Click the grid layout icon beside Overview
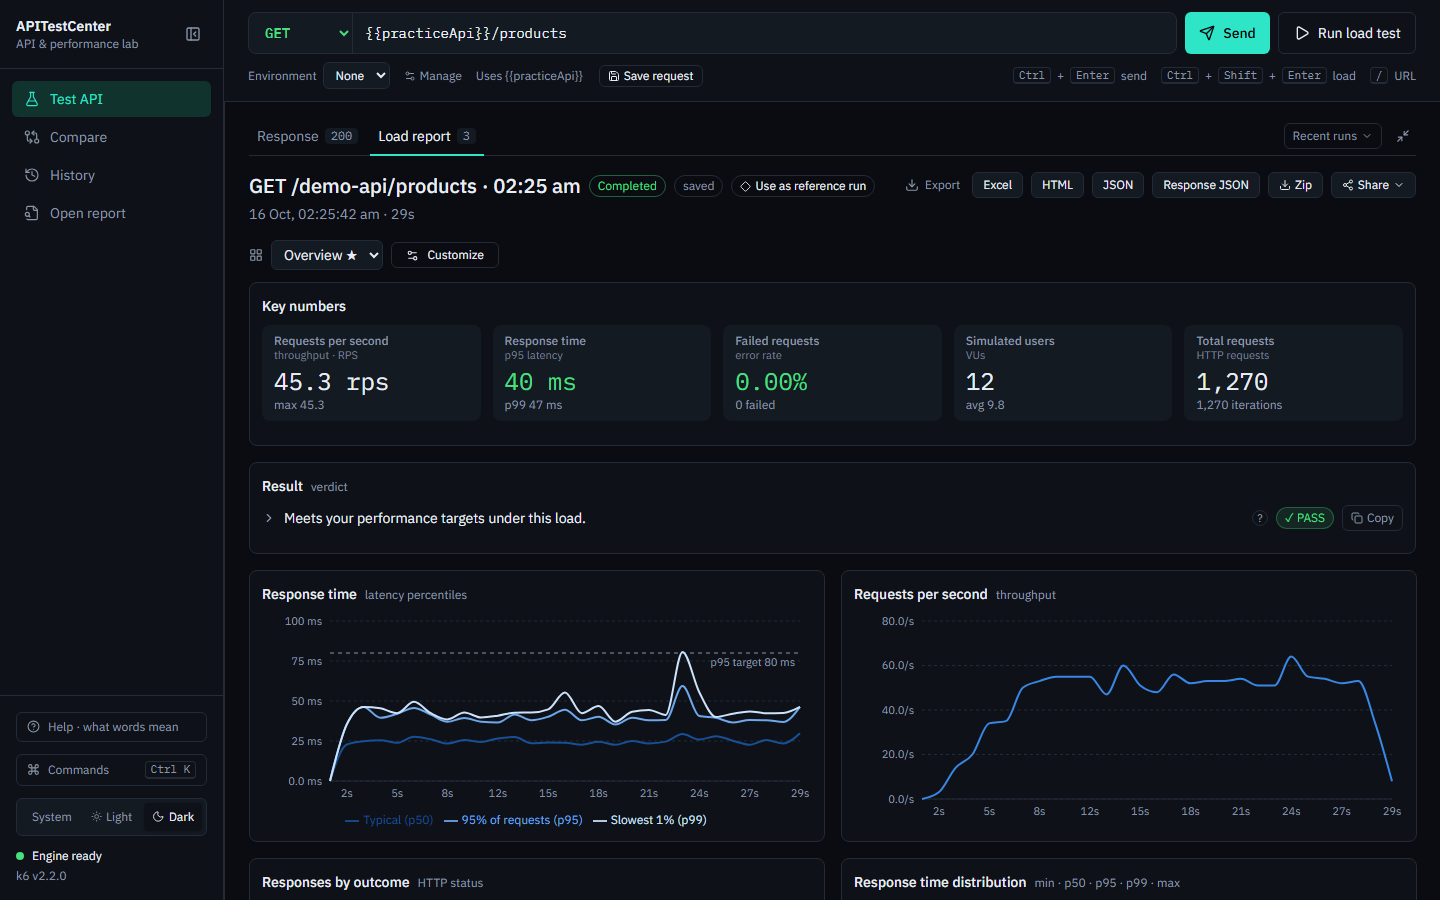 (256, 255)
